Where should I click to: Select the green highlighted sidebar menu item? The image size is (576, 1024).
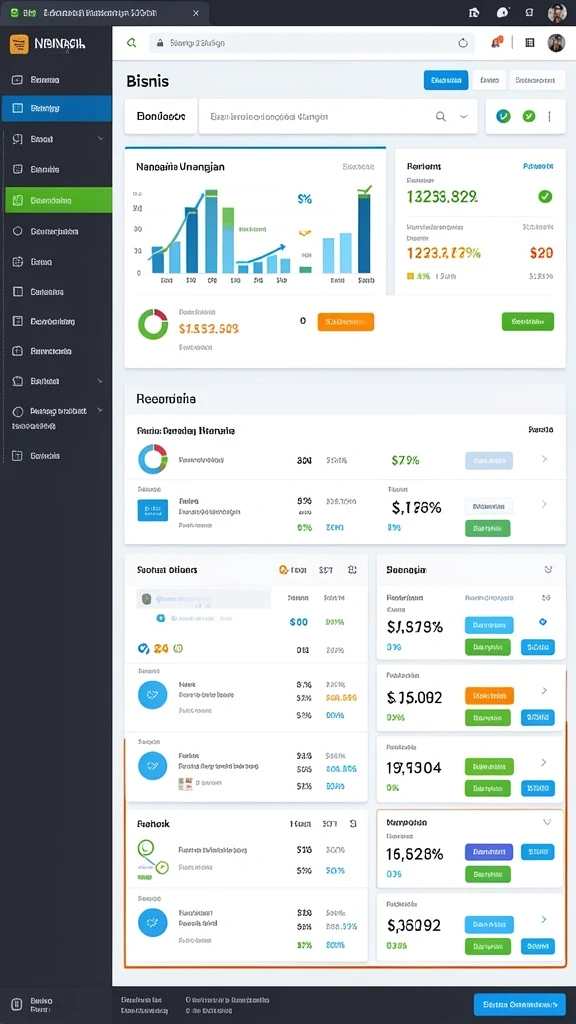58,200
